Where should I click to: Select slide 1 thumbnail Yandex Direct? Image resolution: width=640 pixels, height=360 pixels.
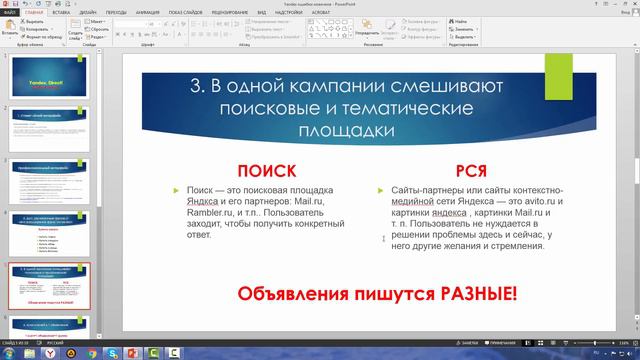(x=49, y=77)
